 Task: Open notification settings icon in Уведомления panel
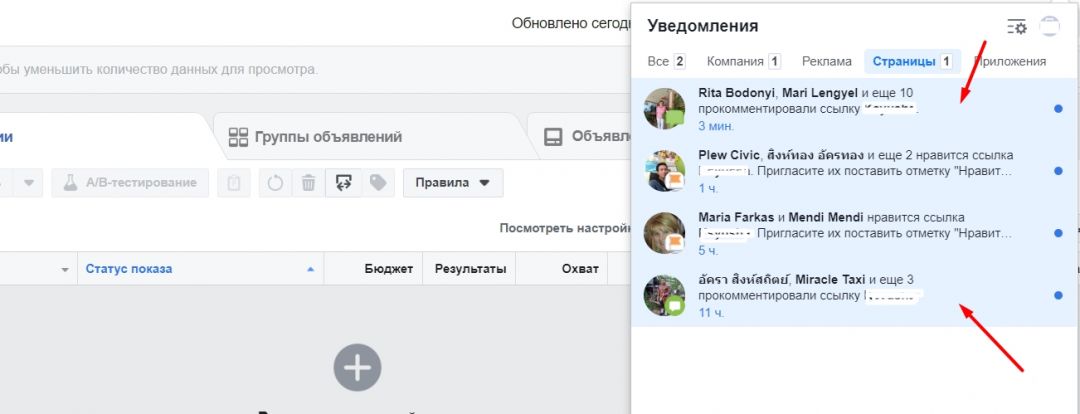click(x=1017, y=27)
